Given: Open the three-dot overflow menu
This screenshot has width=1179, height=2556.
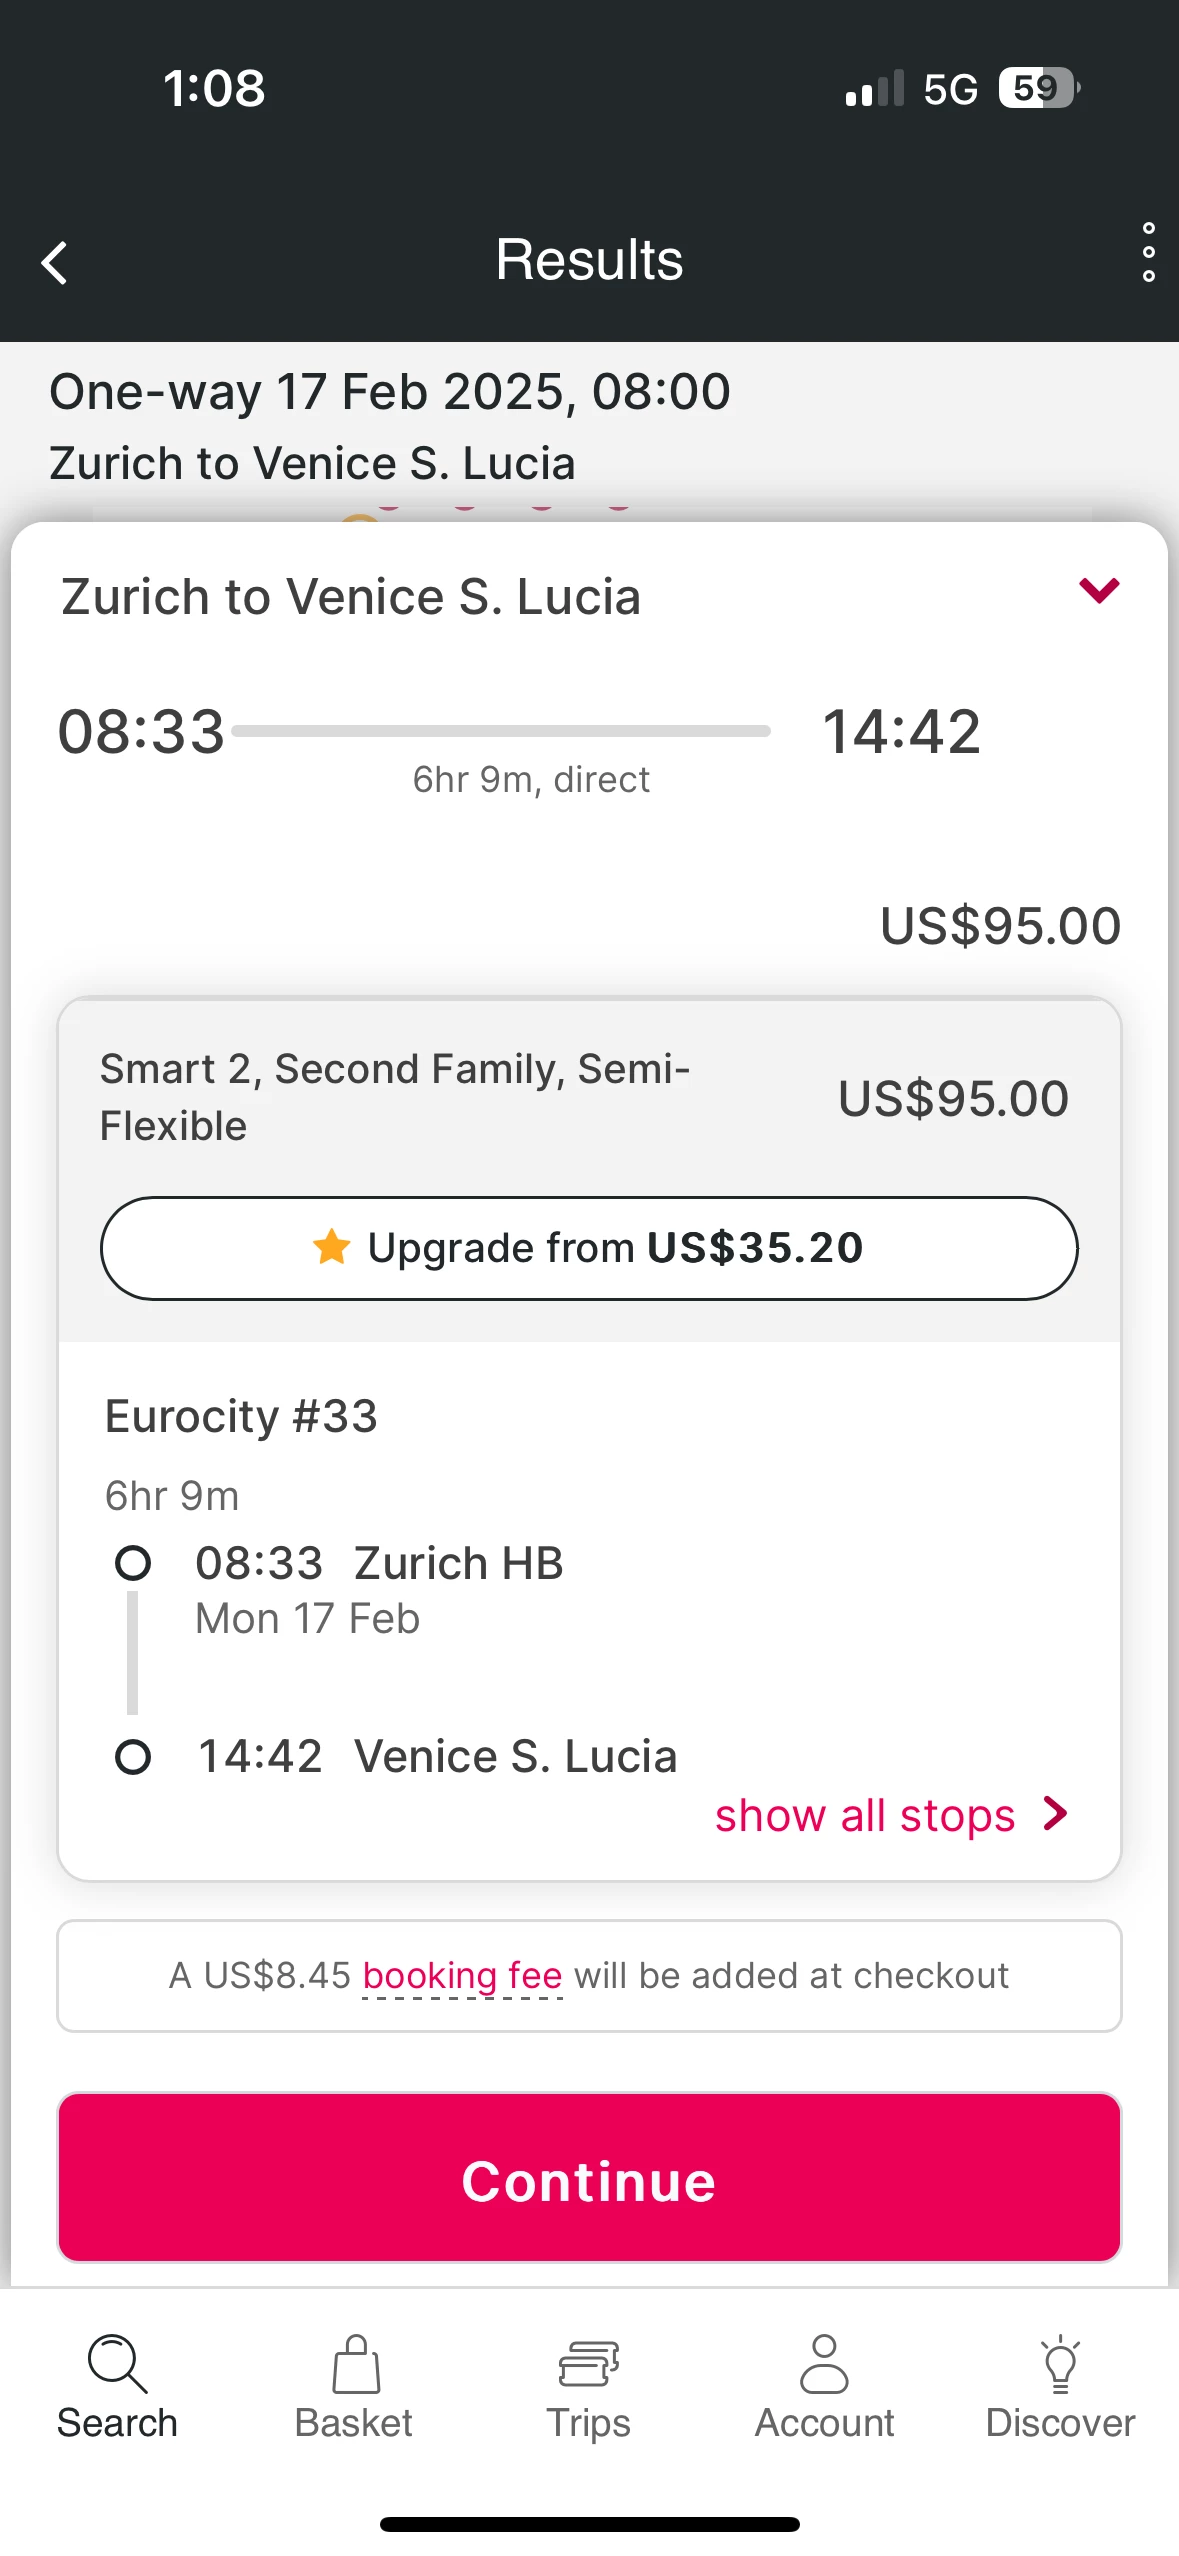Looking at the screenshot, I should [1148, 253].
